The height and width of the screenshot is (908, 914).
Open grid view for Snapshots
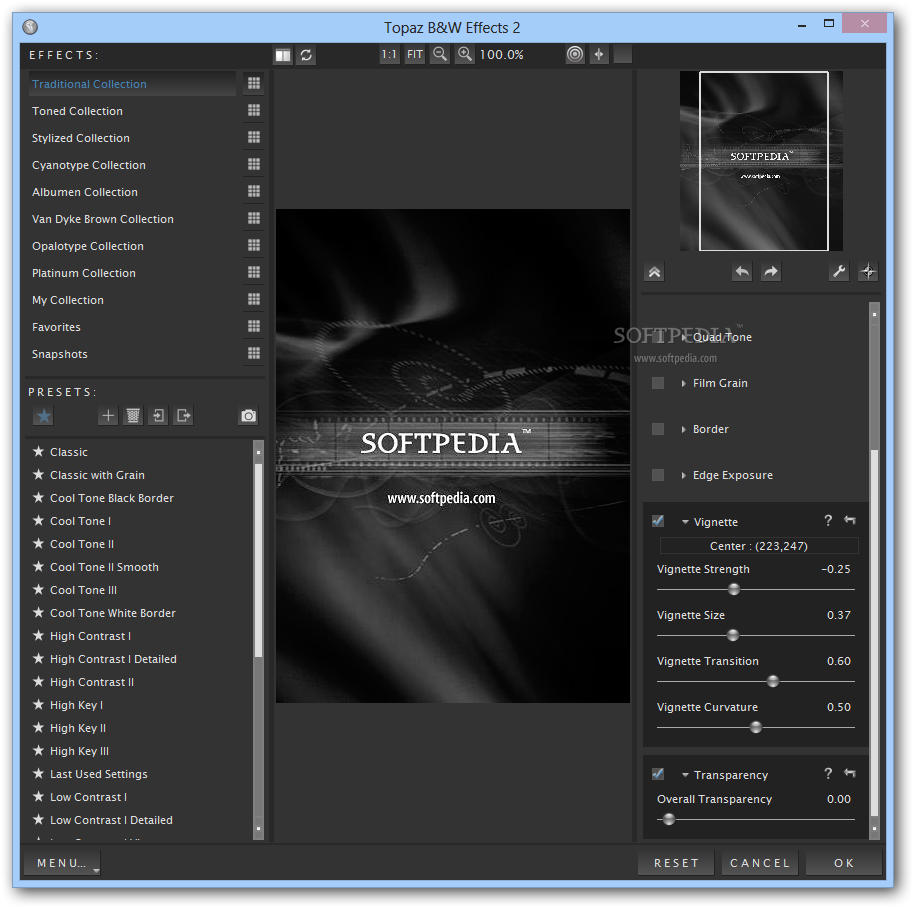tap(254, 353)
